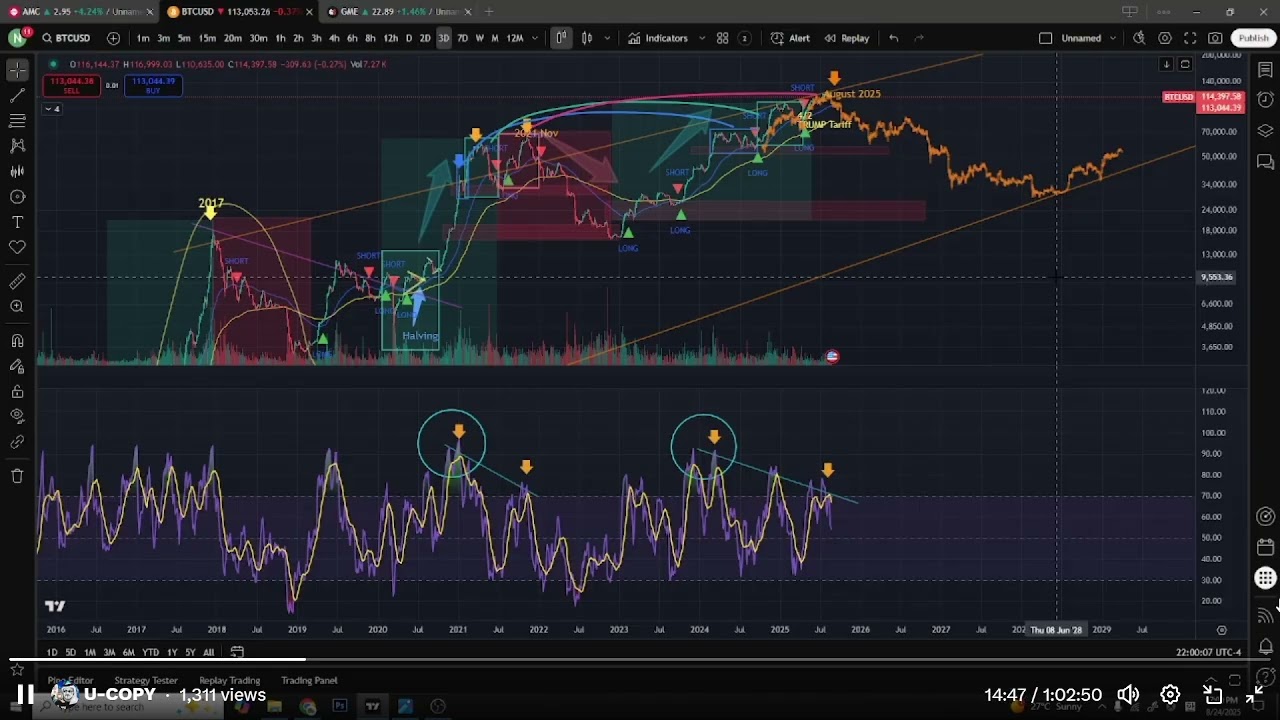Collapse the indicator legend with 4 chevron
Screen dimensions: 1280x720
52,108
